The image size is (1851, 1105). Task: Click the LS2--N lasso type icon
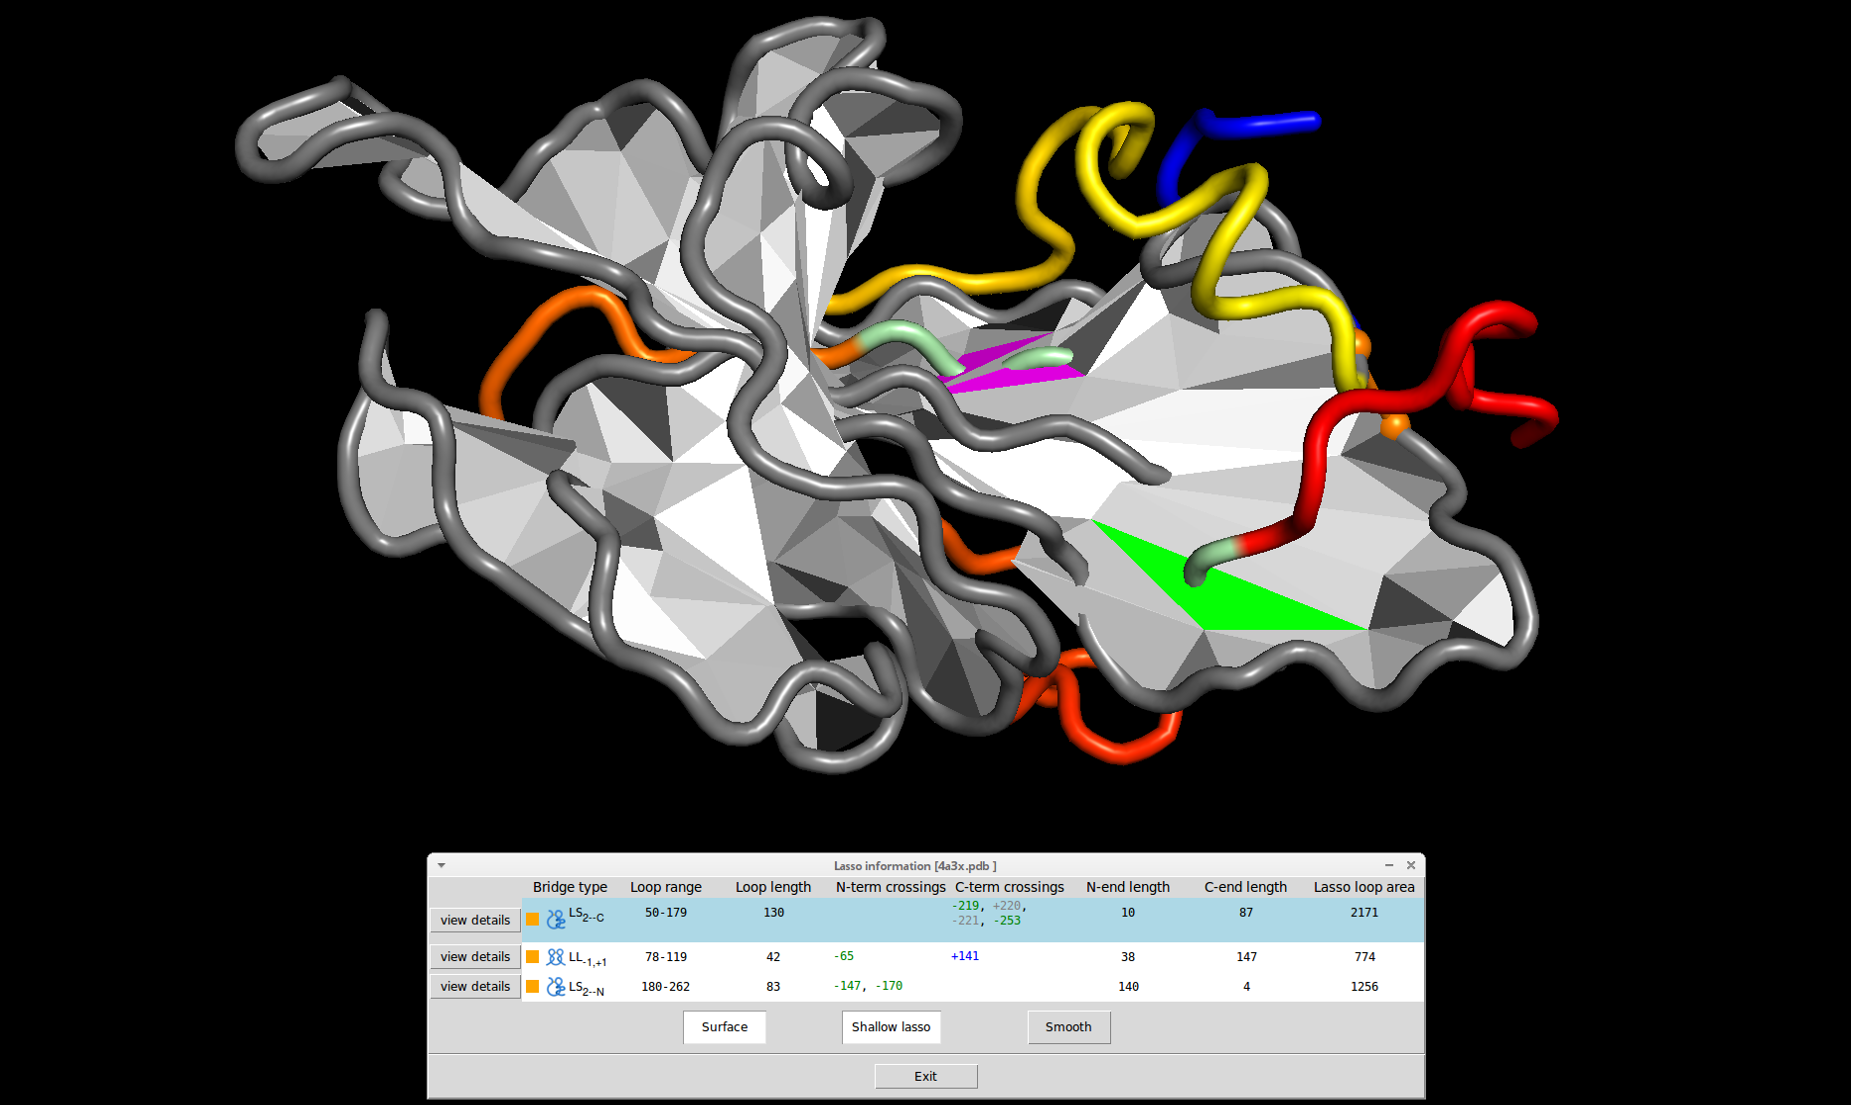pos(556,987)
